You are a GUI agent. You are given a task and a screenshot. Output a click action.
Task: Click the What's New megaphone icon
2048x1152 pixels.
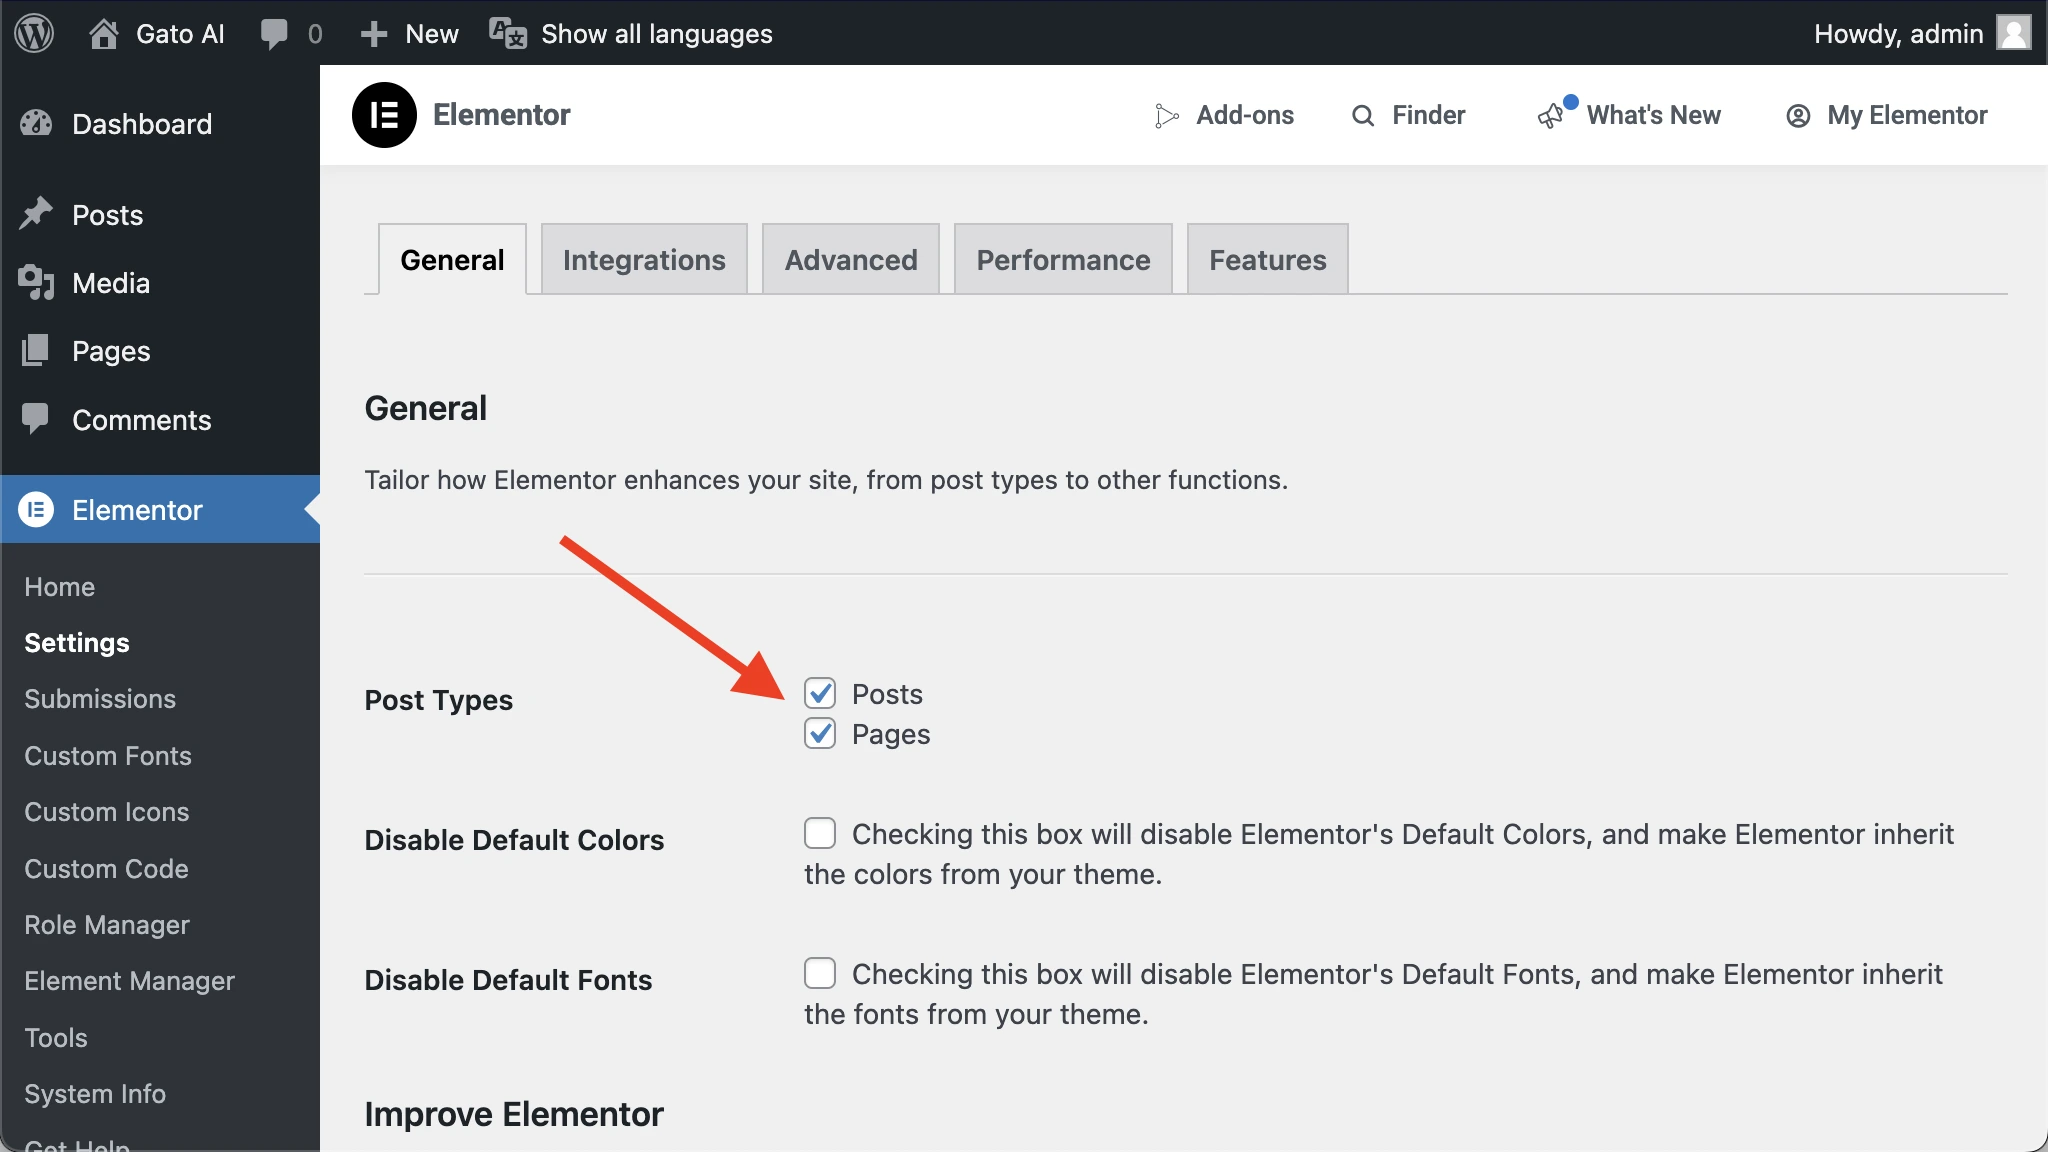(x=1550, y=116)
